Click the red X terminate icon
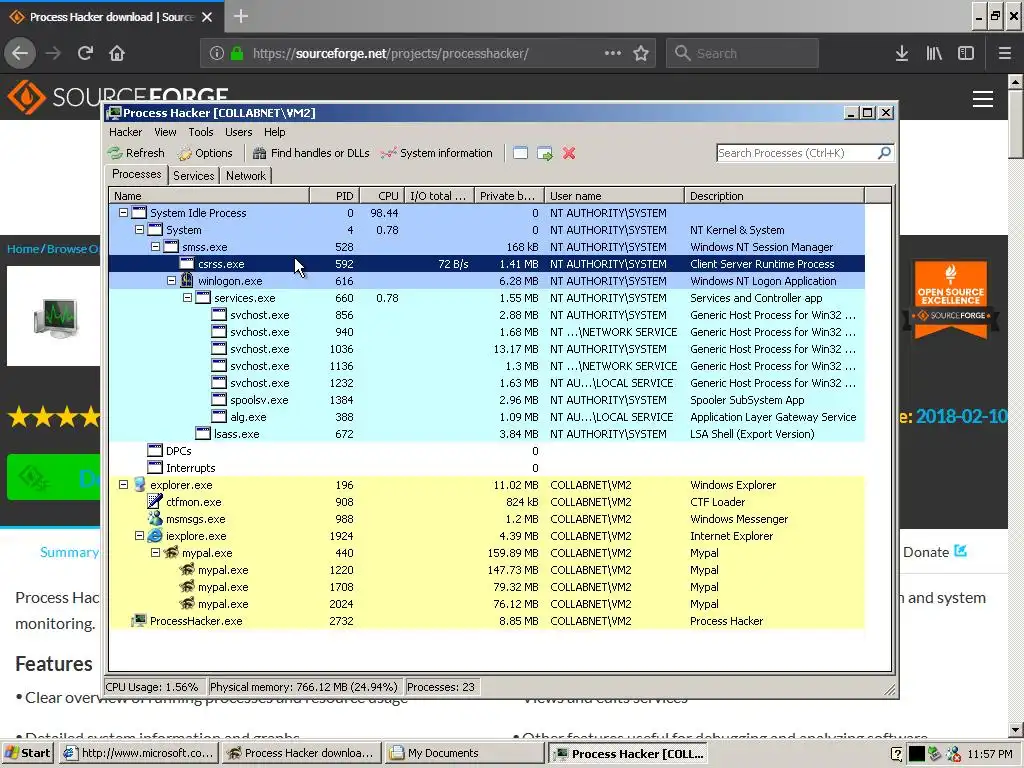 (x=569, y=153)
